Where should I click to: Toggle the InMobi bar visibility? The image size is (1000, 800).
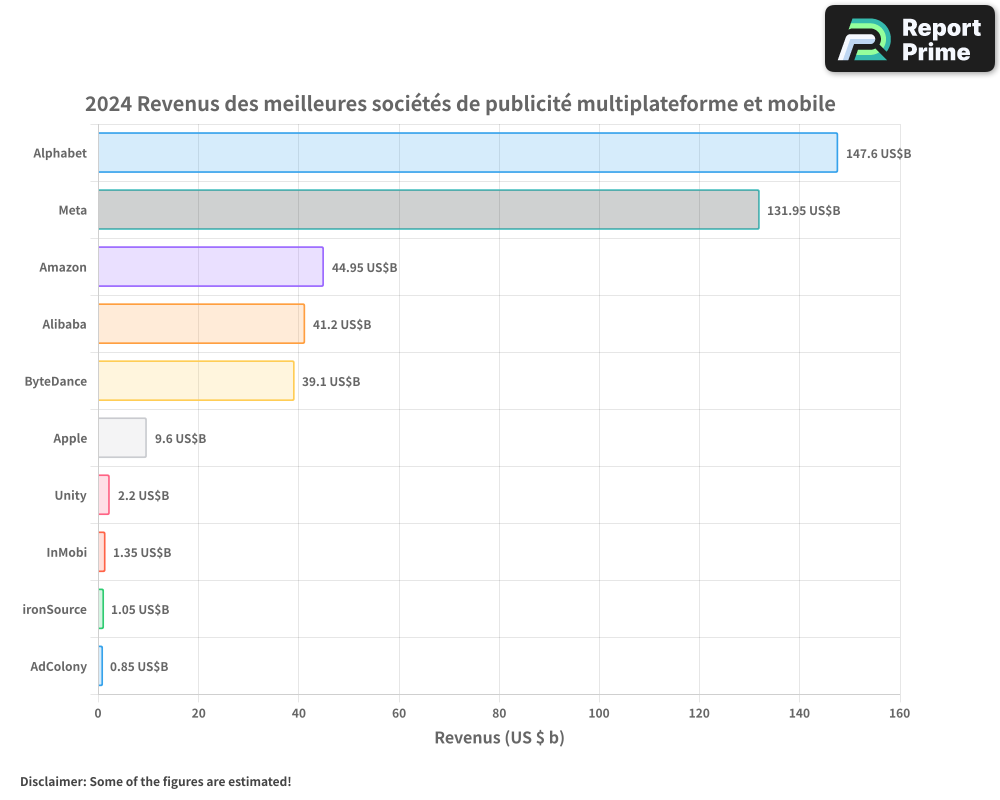[100, 552]
